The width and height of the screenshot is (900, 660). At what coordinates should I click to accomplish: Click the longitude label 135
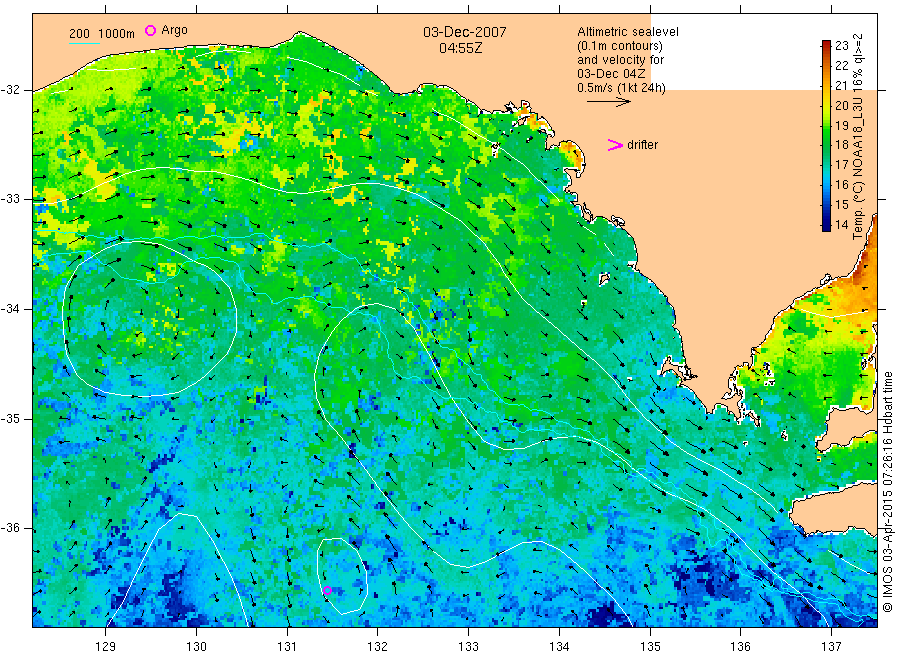[x=650, y=647]
